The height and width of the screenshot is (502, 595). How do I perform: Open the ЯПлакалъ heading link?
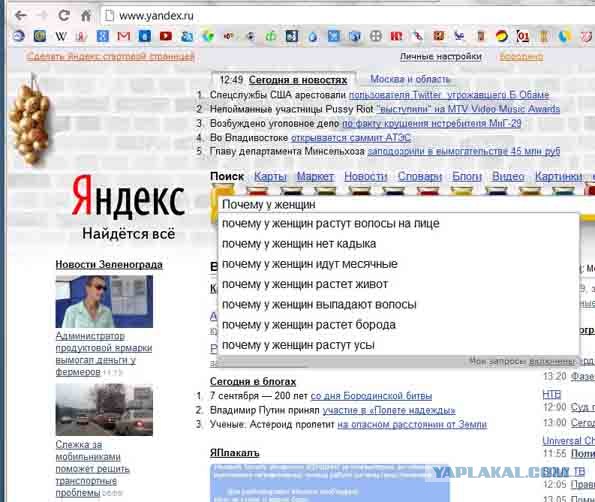[x=235, y=453]
